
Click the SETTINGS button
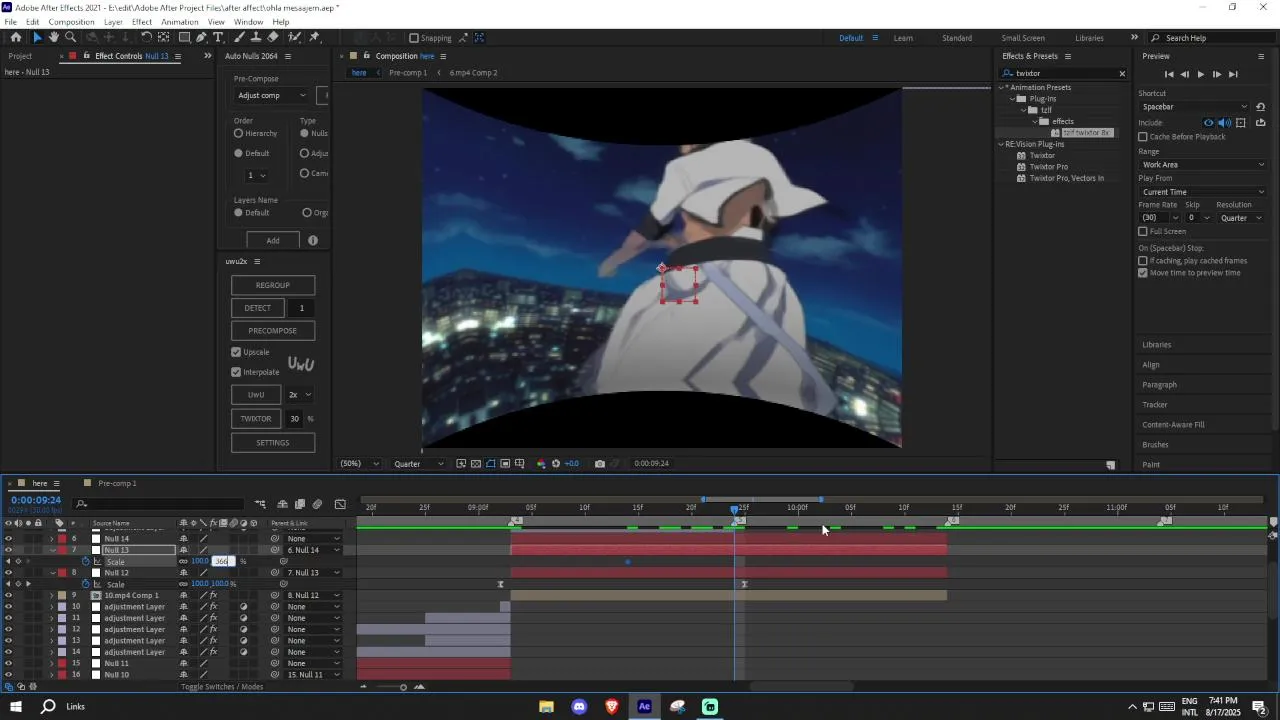pyautogui.click(x=273, y=443)
